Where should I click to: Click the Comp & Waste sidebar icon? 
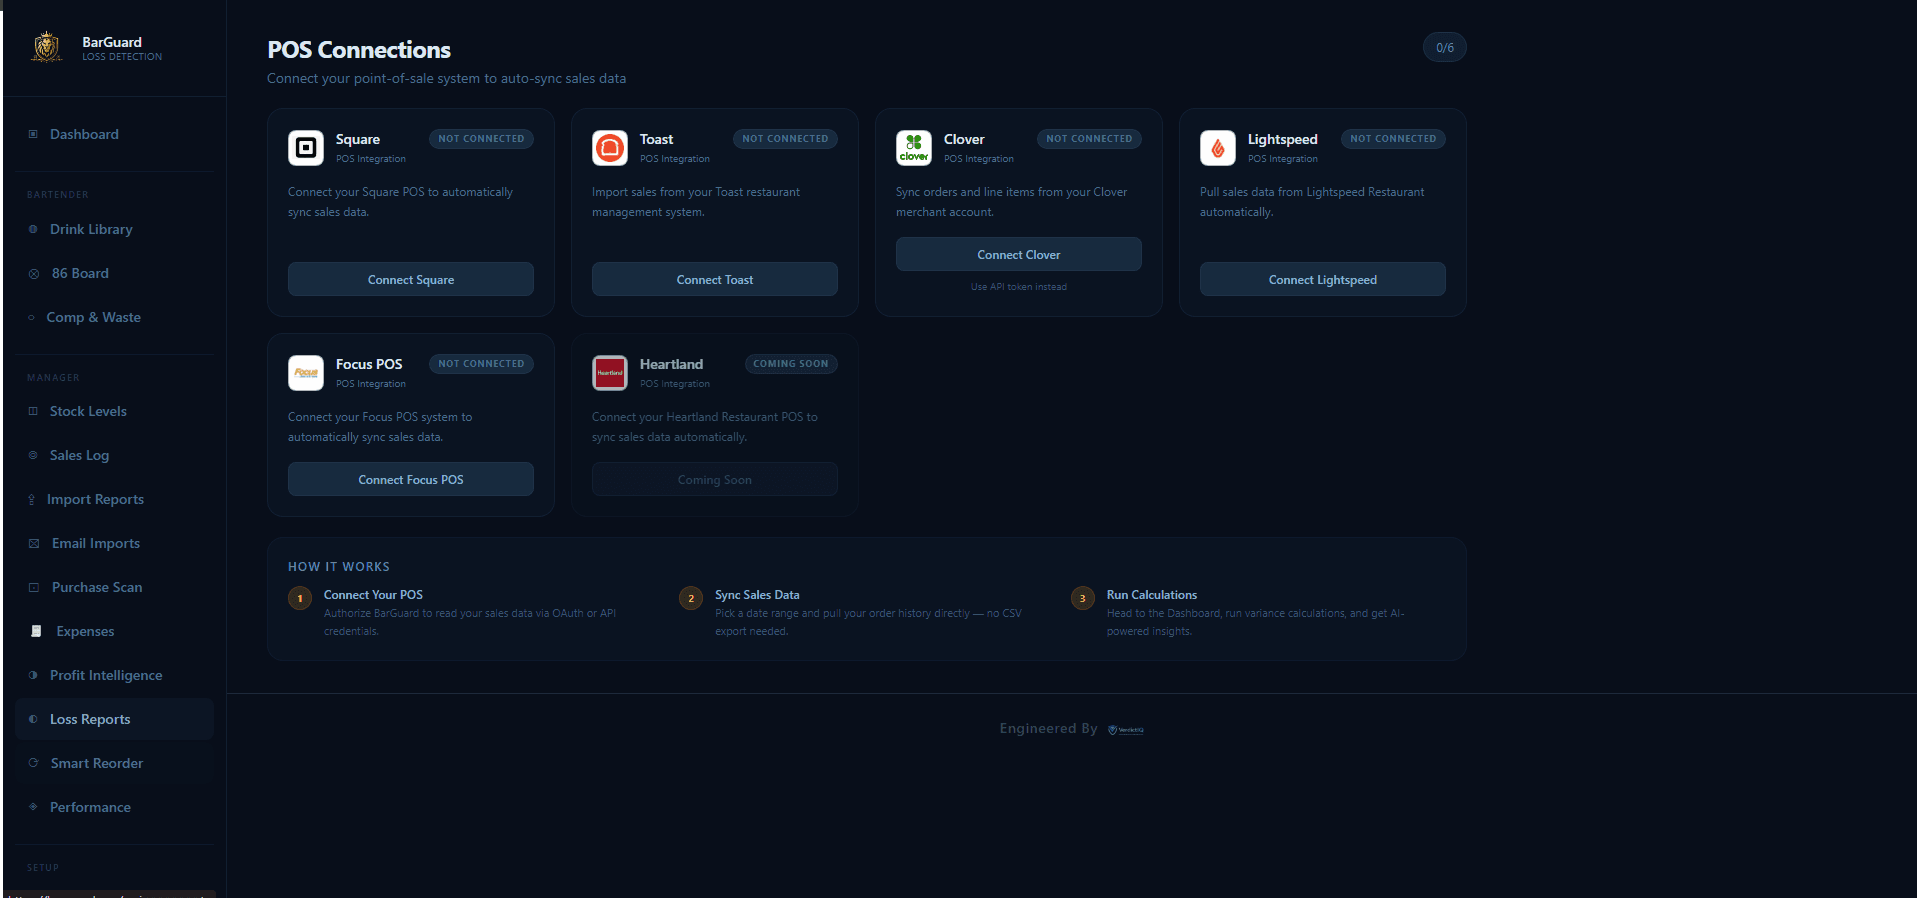31,317
